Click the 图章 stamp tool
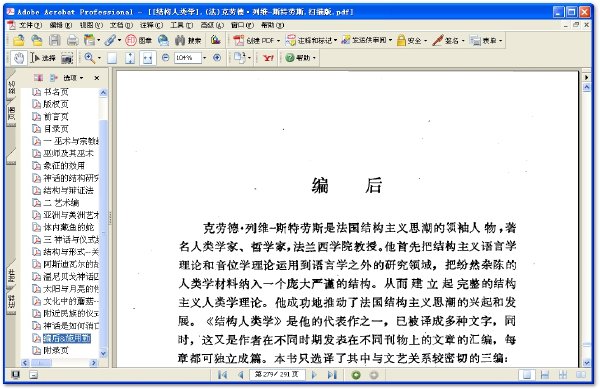The width and height of the screenshot is (600, 390). pos(139,40)
